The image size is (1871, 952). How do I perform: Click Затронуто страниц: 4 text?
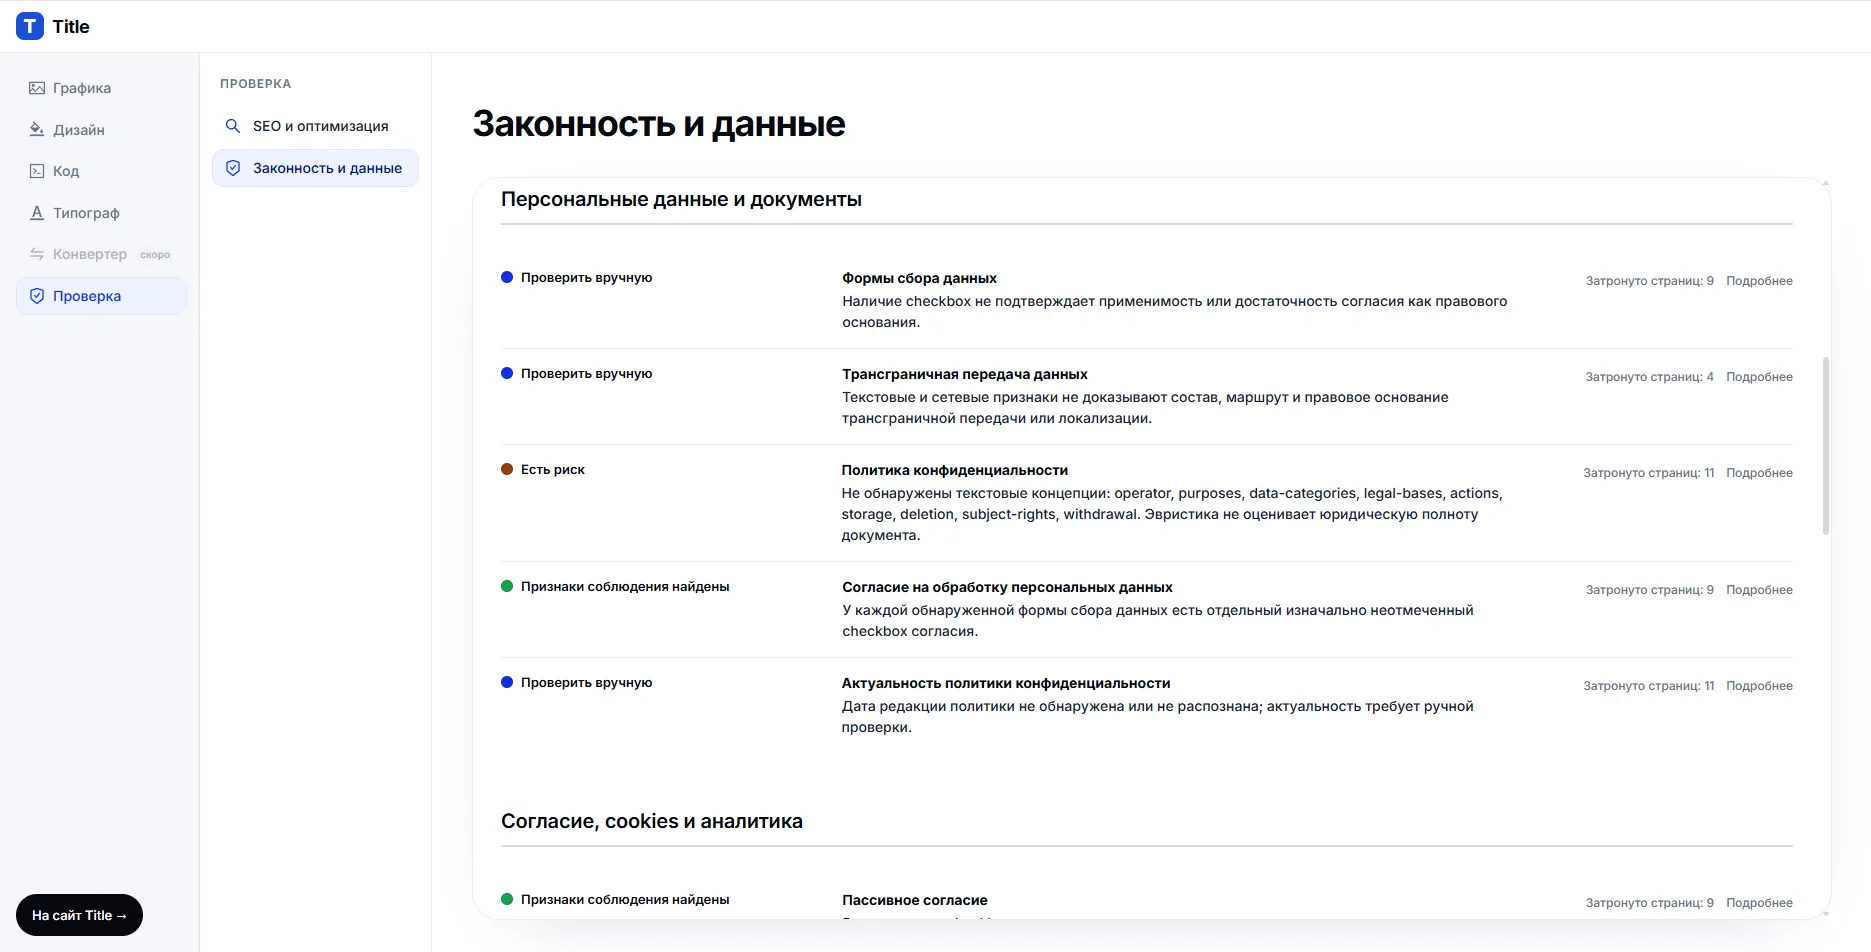pos(1649,377)
